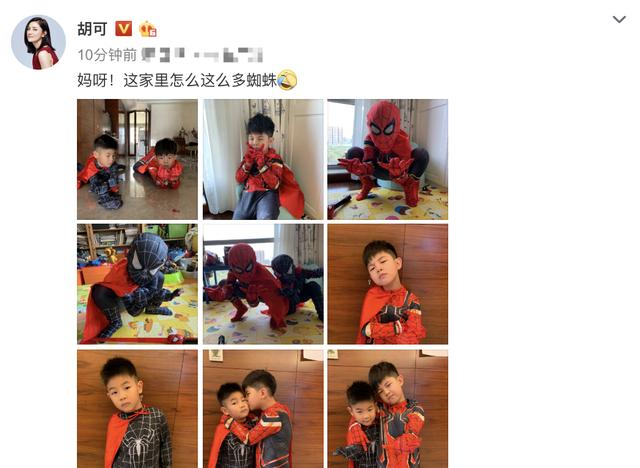The image size is (640, 468).
Task: Open photo of red and black Spider-Men together
Action: [x=263, y=284]
